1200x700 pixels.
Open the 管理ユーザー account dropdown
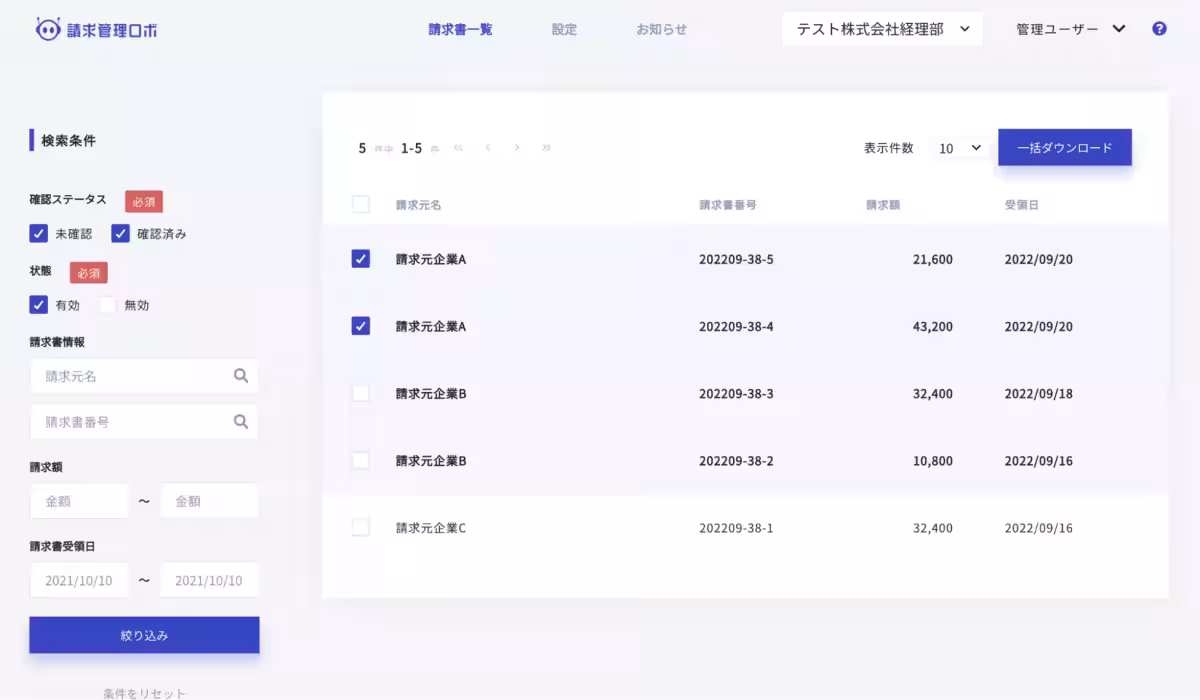point(1068,28)
